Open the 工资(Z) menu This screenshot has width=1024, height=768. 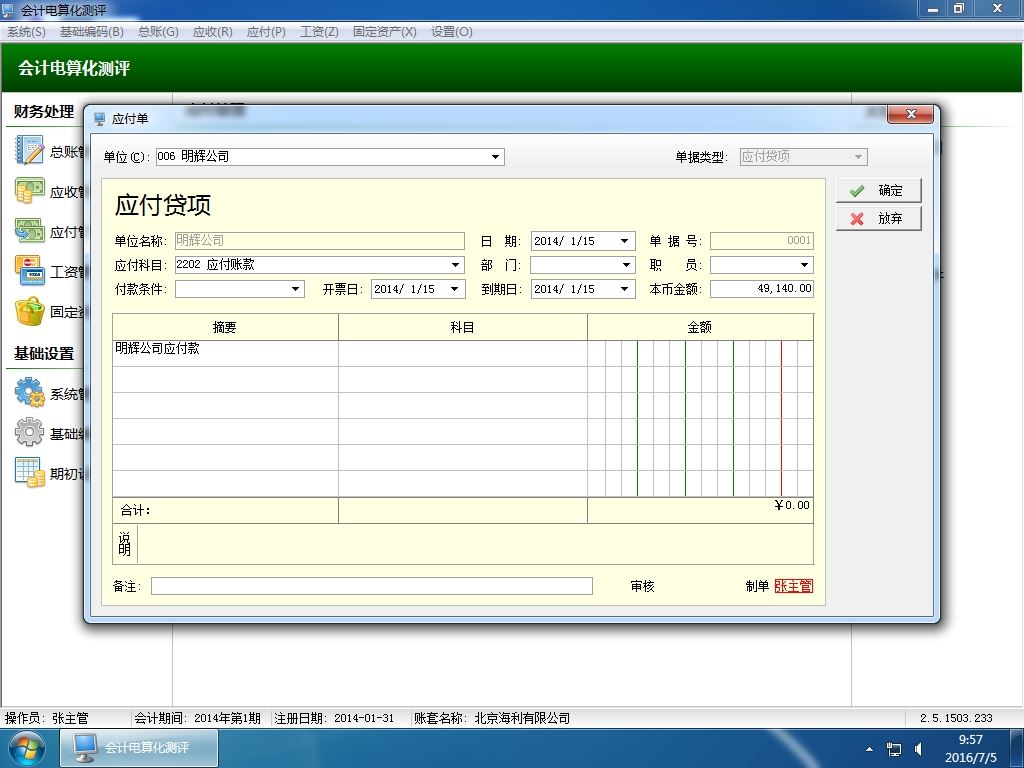[319, 31]
